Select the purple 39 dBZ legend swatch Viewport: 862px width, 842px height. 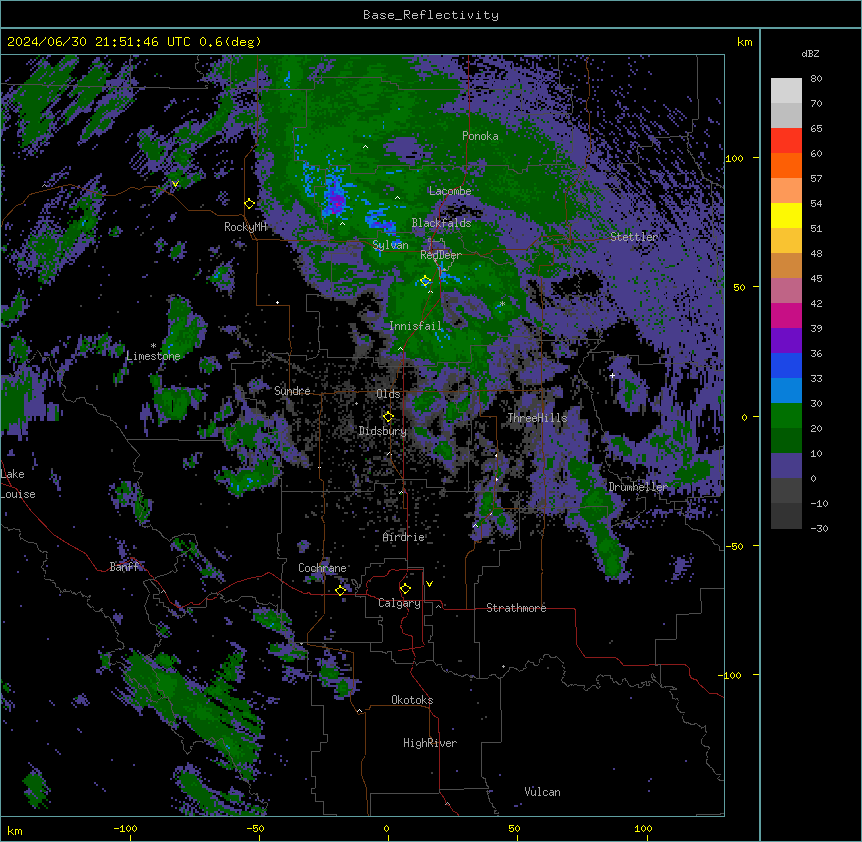coord(786,341)
